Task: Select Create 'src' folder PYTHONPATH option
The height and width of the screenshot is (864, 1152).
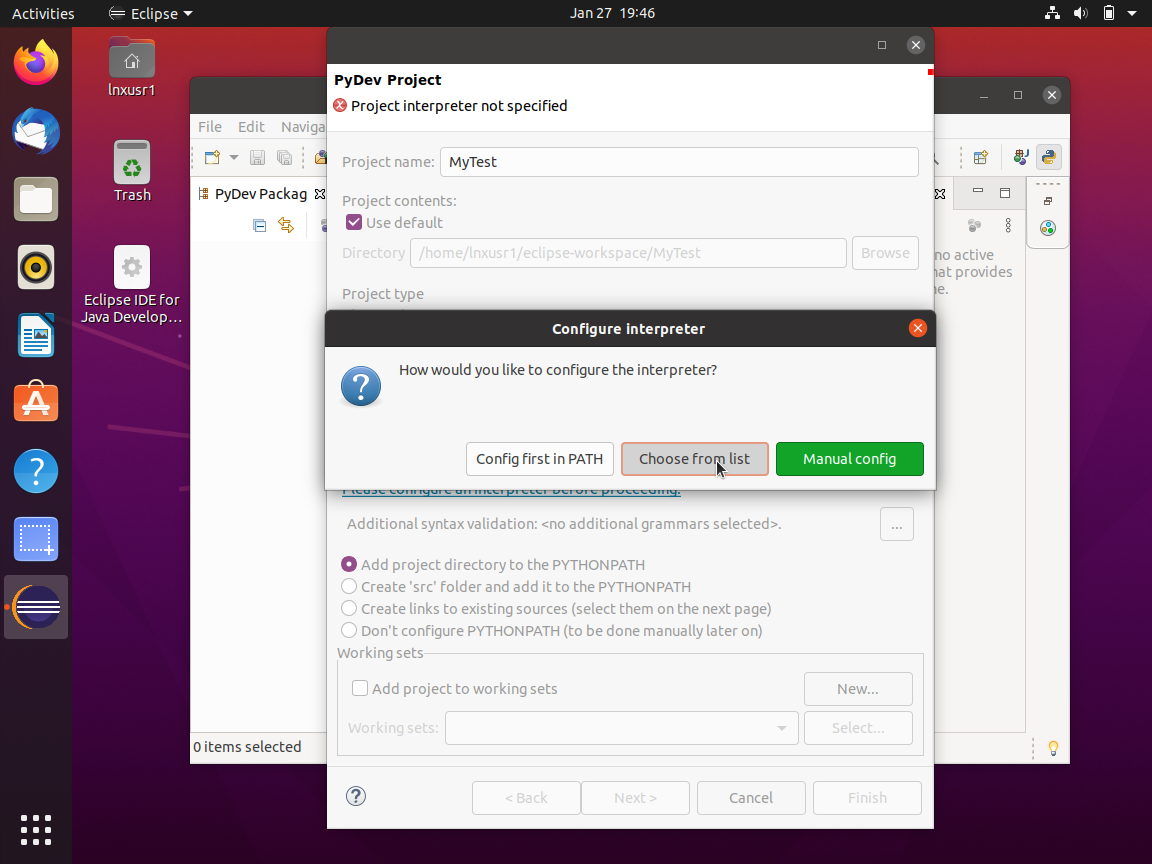Action: pyautogui.click(x=349, y=587)
